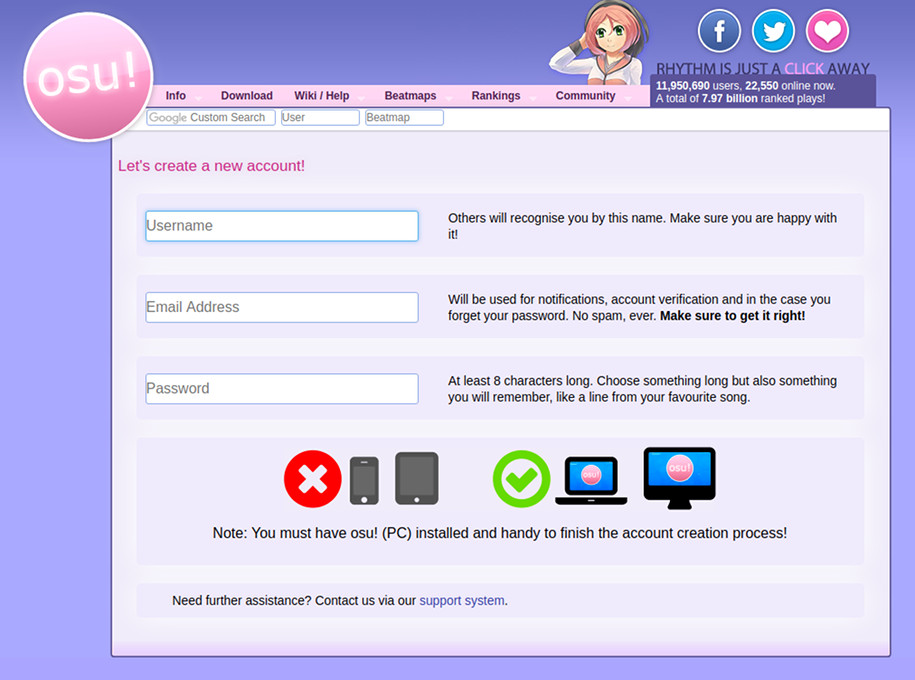Click the anime mascot character image

click(x=599, y=44)
